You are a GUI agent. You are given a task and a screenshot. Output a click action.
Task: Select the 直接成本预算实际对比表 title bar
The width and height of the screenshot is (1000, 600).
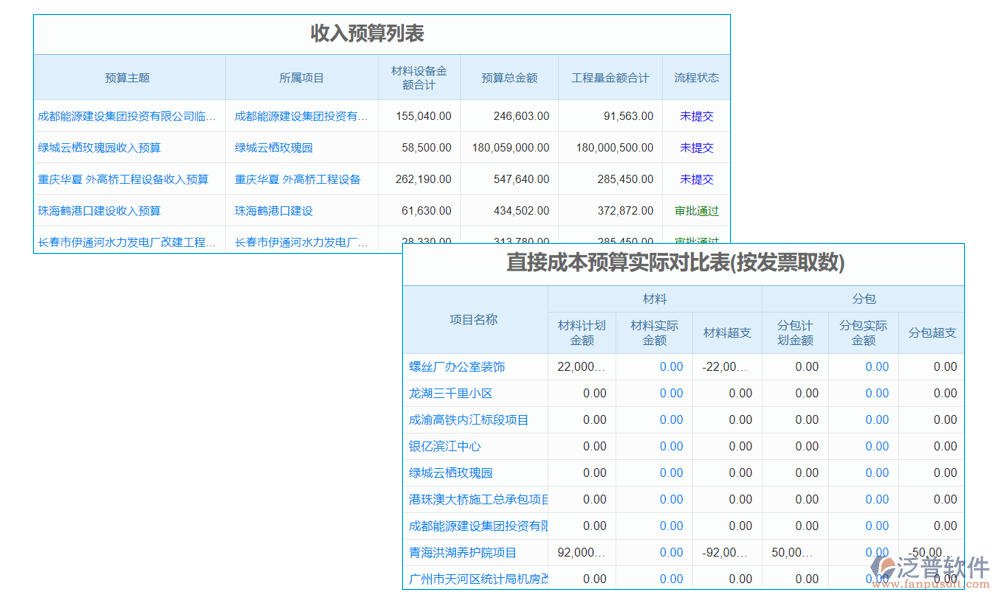pyautogui.click(x=682, y=264)
